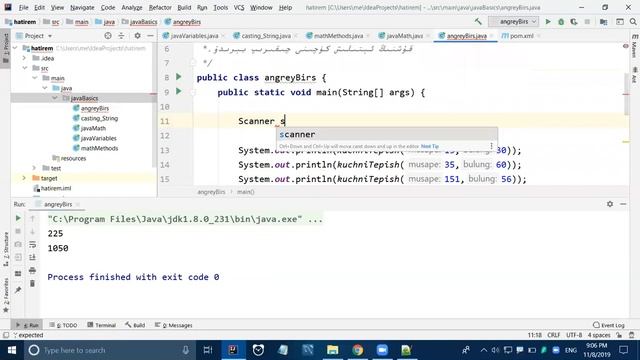Screen dimensions: 640x360
Task: Collapse the main folder in tree
Action: (x=35, y=78)
